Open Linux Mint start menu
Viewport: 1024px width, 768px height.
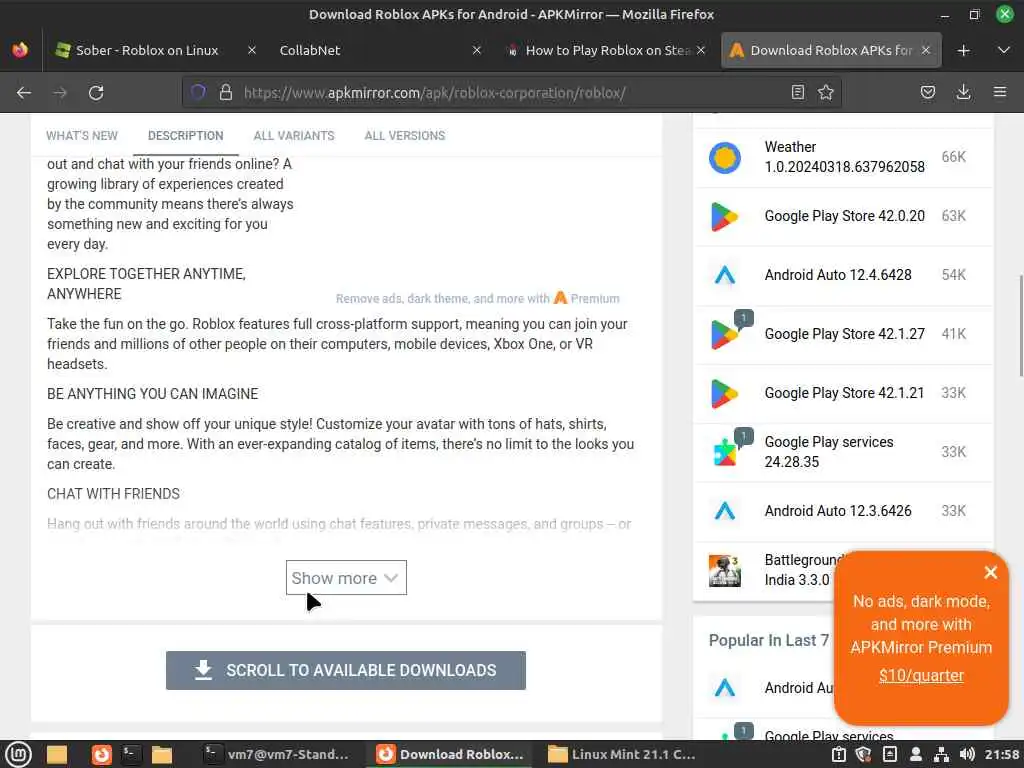[18, 754]
